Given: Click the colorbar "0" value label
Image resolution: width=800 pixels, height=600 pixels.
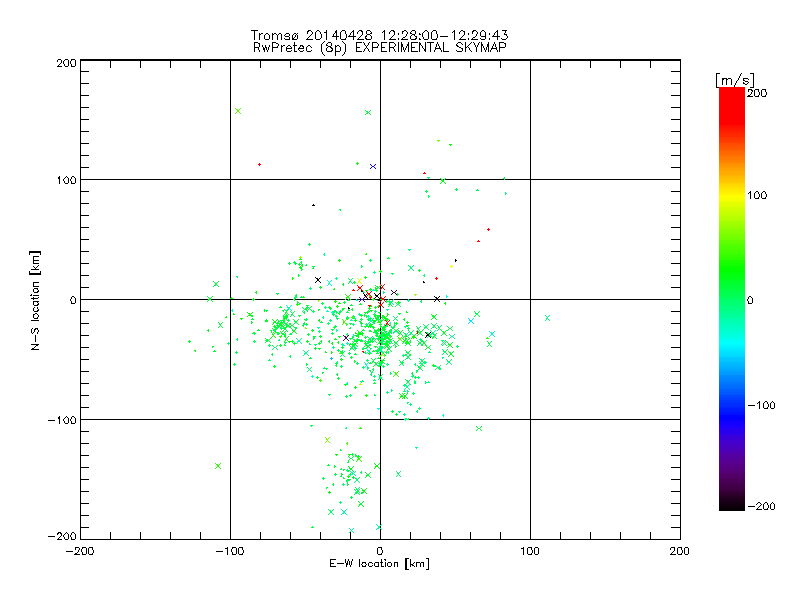Looking at the screenshot, I should click(x=750, y=300).
